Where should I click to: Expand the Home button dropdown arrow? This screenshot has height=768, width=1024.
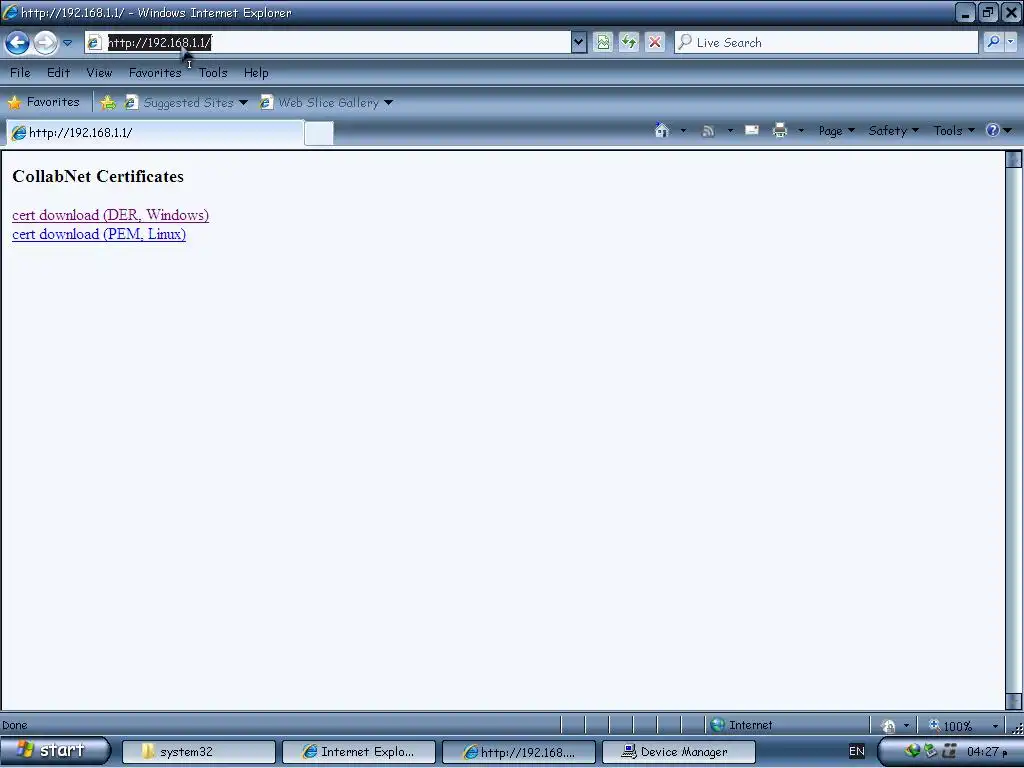[x=683, y=131]
